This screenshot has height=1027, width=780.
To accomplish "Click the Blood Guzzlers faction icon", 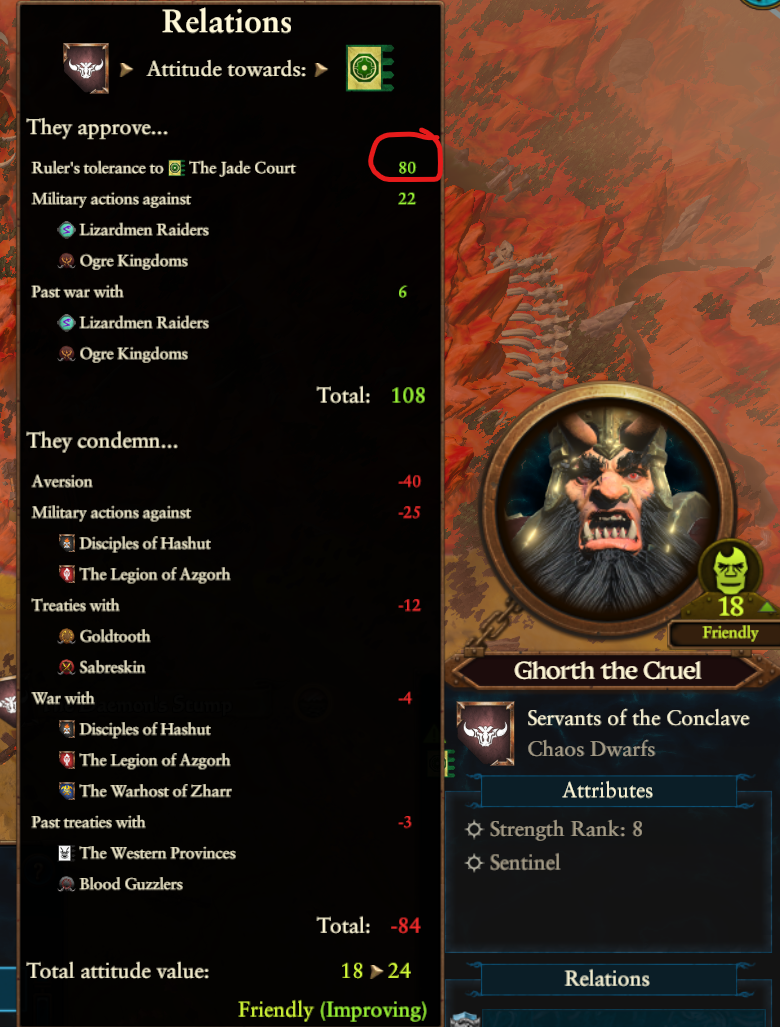I will (x=67, y=884).
